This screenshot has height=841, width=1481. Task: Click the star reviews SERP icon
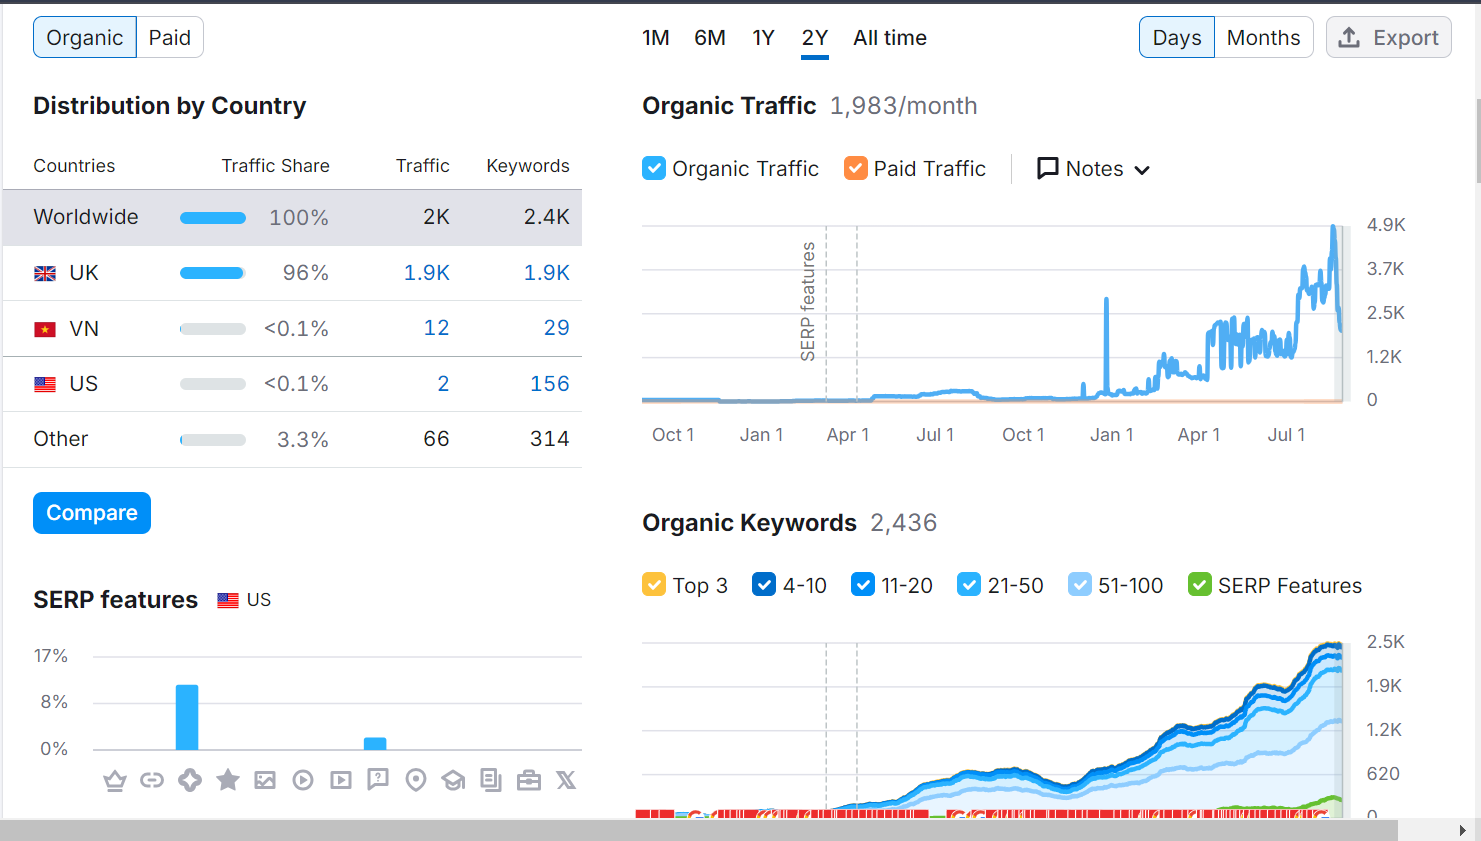coord(228,780)
